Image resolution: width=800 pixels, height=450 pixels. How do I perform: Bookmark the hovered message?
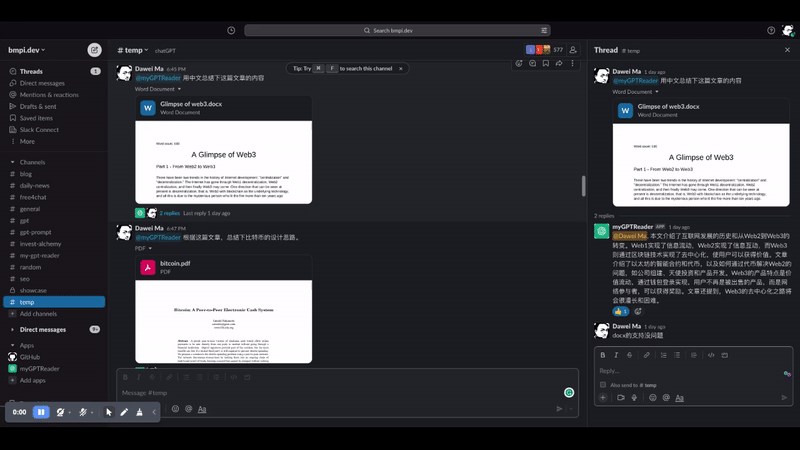[x=546, y=63]
